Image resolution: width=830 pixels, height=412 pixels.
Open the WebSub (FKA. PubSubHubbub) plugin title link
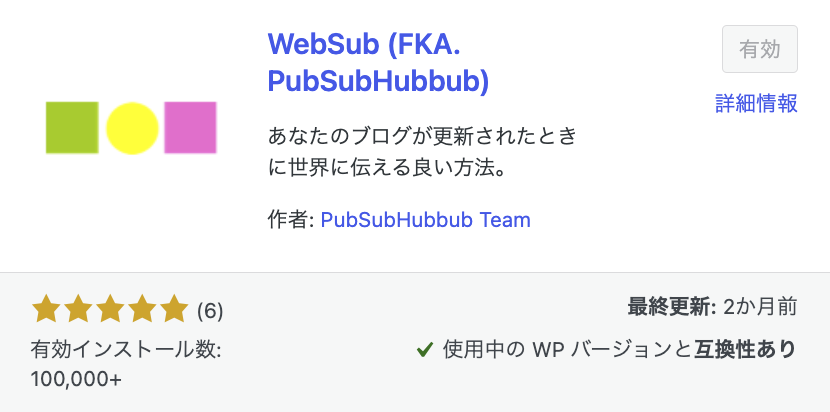coord(378,64)
